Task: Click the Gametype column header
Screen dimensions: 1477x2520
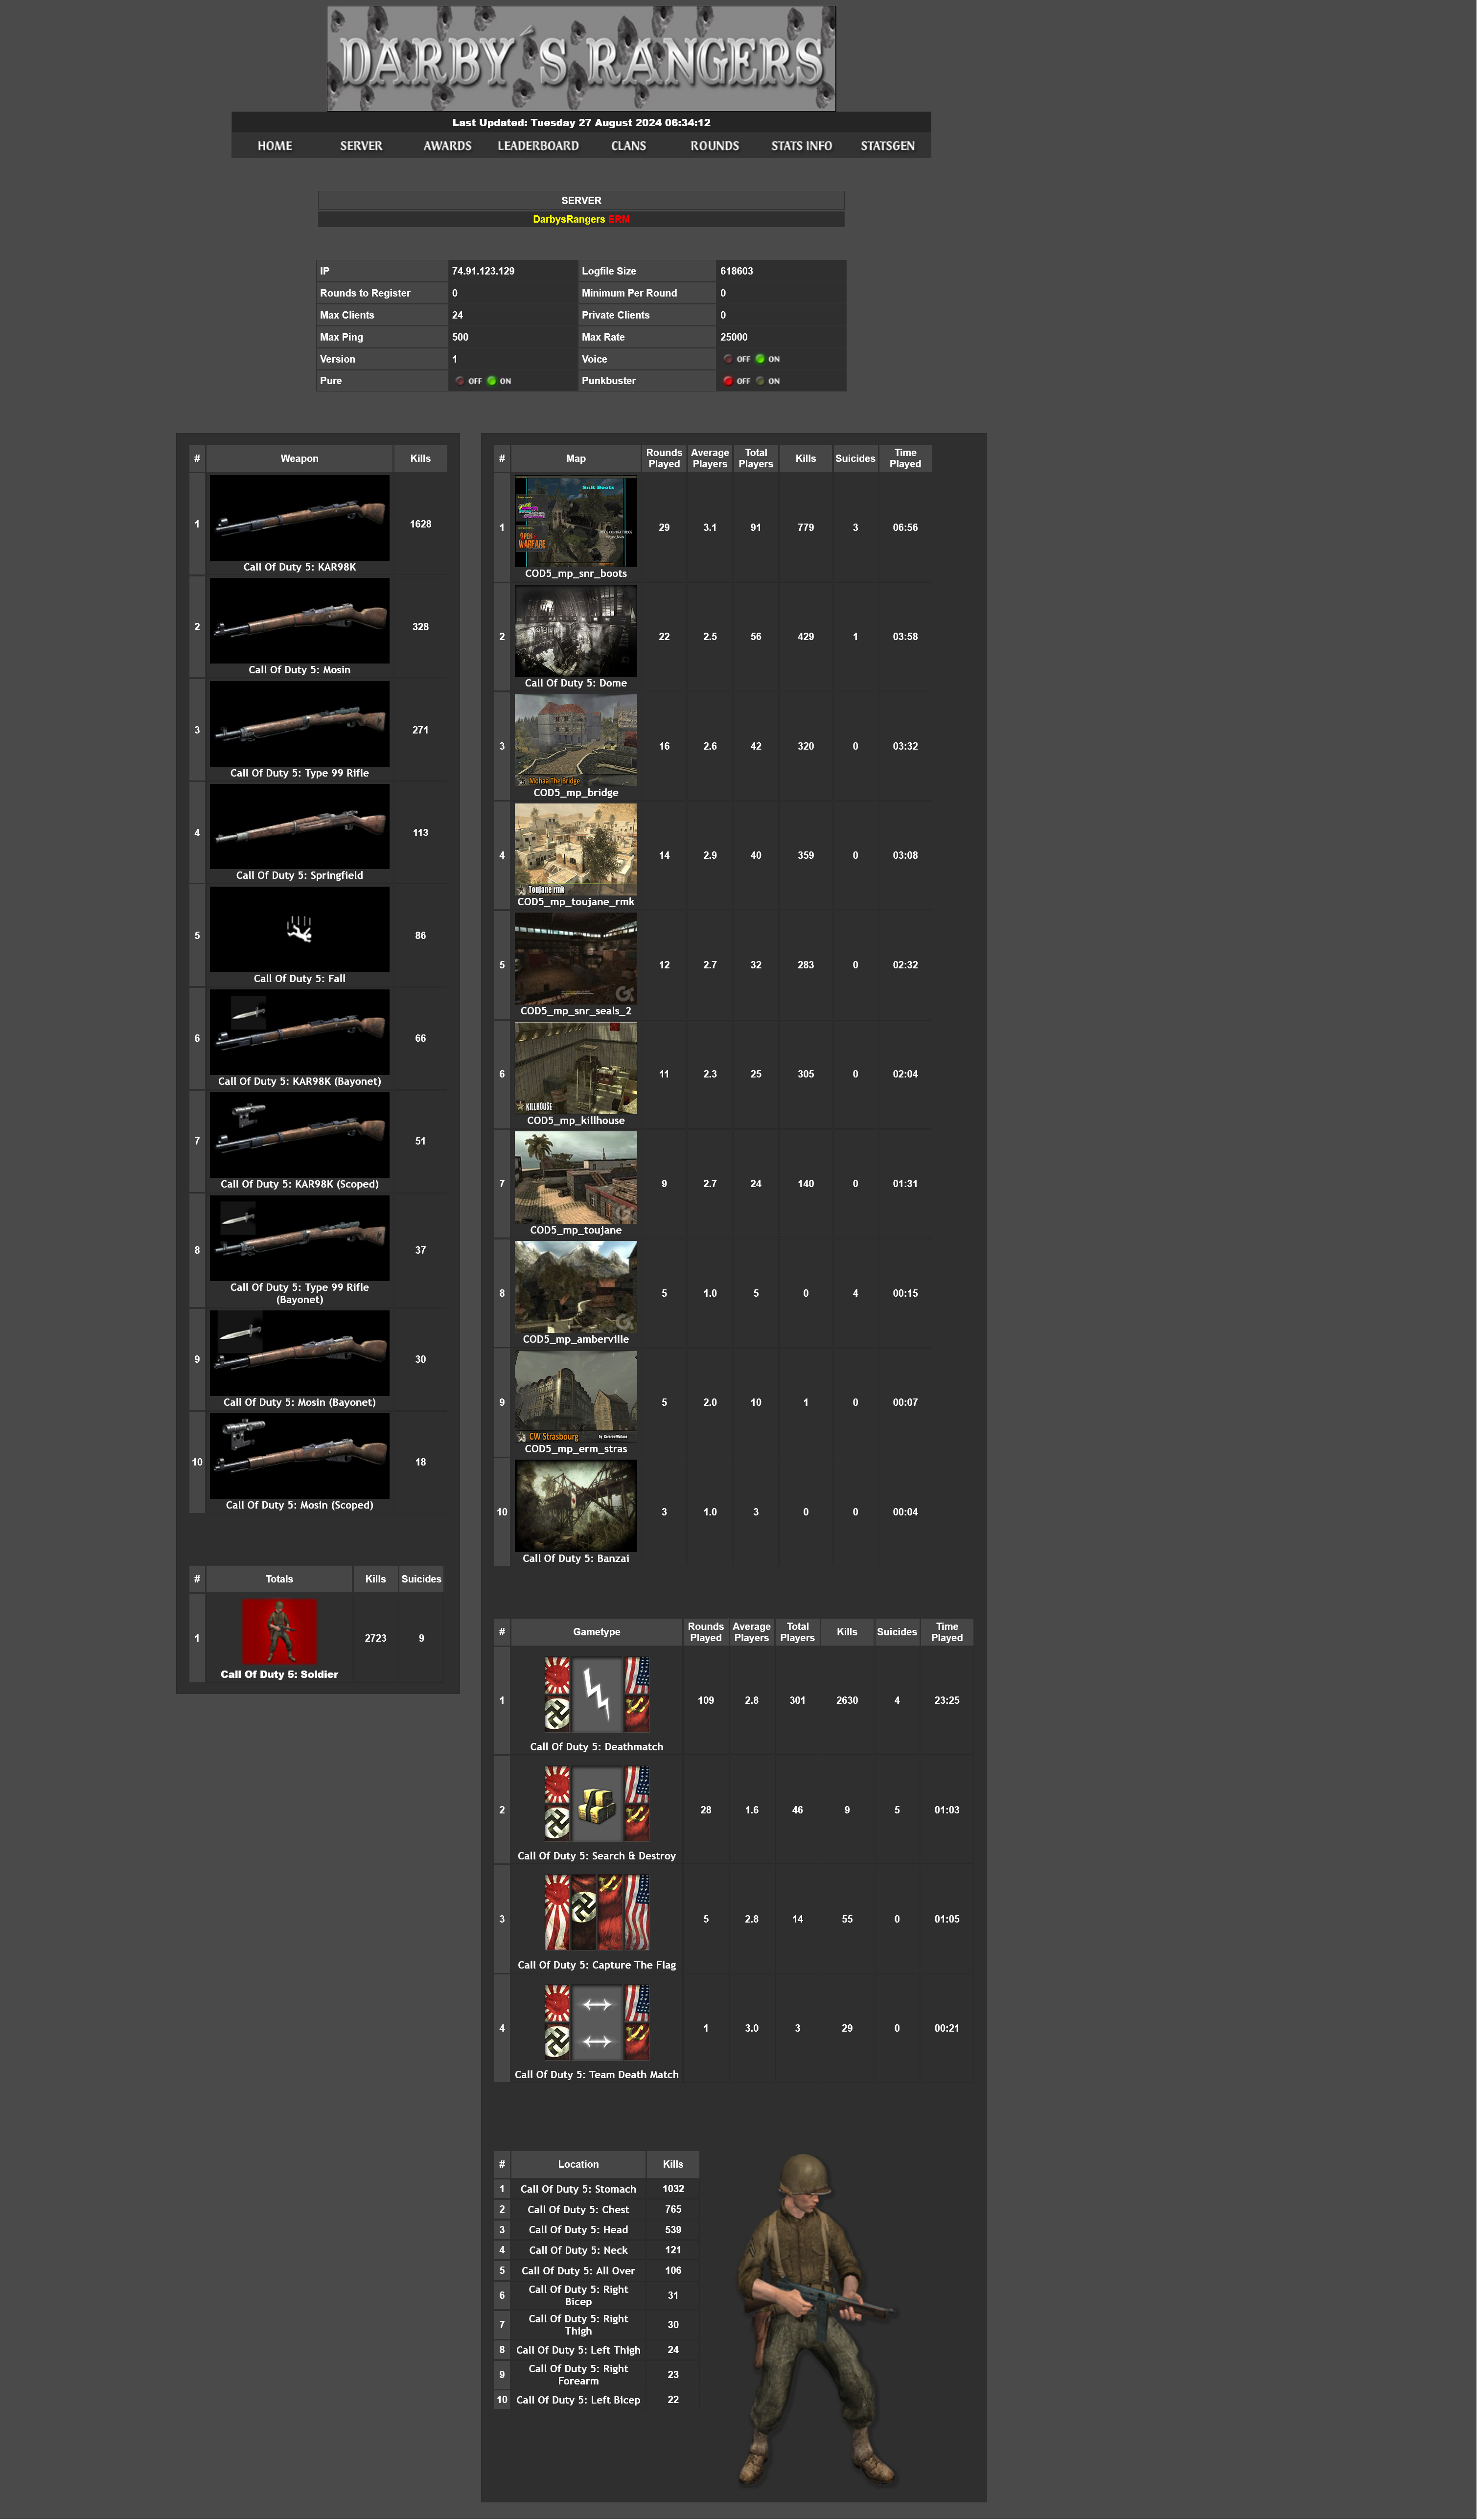Action: (597, 1632)
